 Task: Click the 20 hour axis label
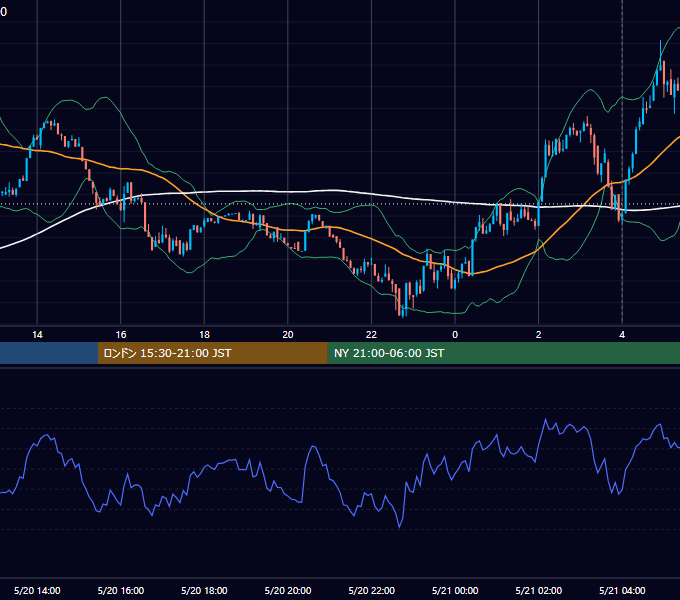click(288, 335)
